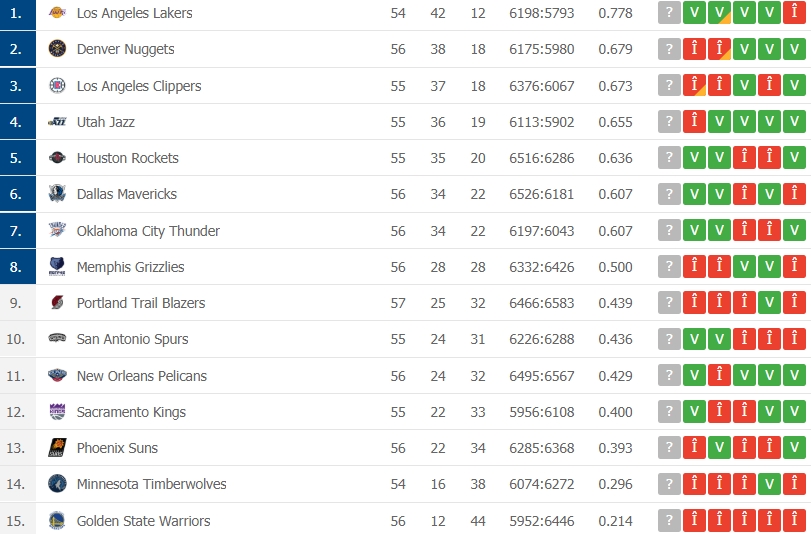Click the Portland Trail Blazers logo

pyautogui.click(x=56, y=303)
